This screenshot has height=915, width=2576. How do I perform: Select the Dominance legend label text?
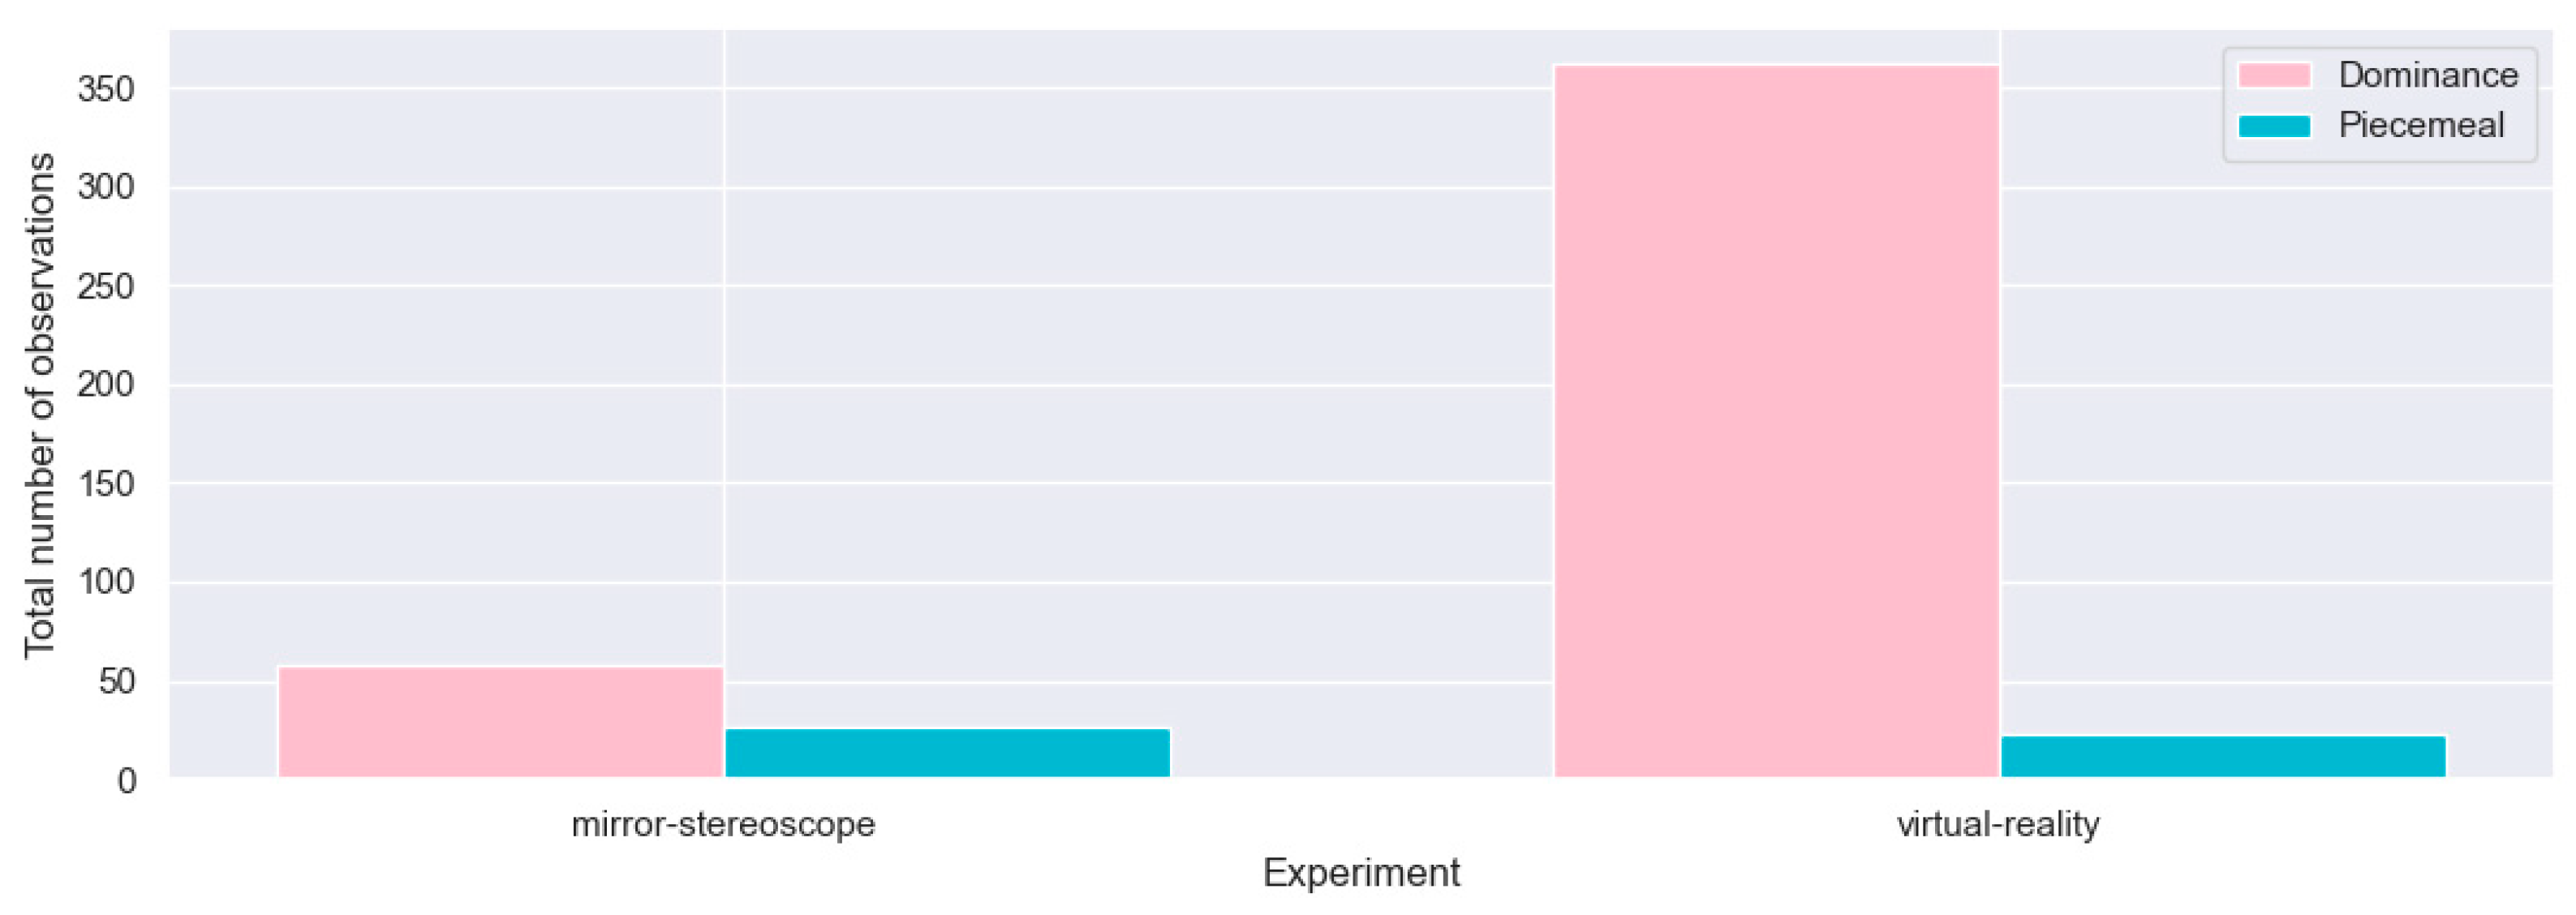pos(2428,75)
